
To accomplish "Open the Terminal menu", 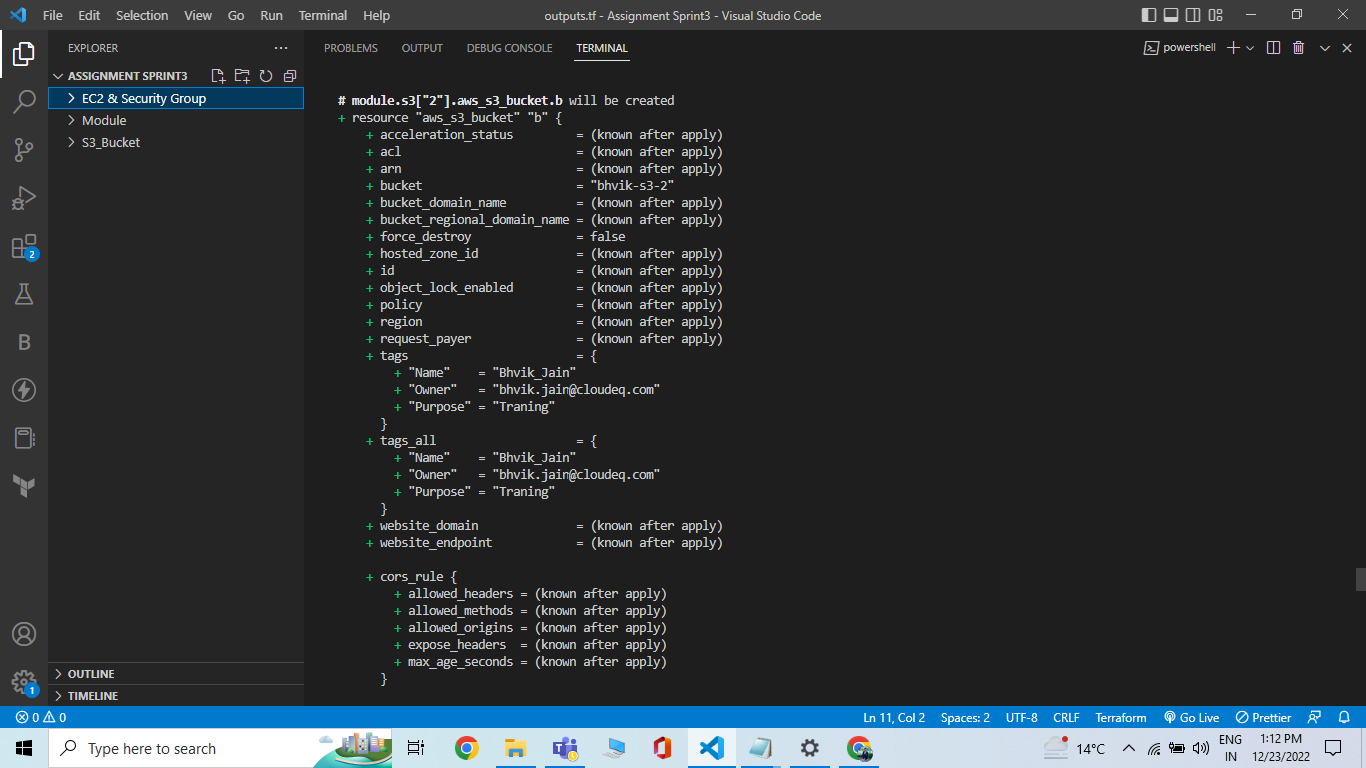I will (322, 15).
